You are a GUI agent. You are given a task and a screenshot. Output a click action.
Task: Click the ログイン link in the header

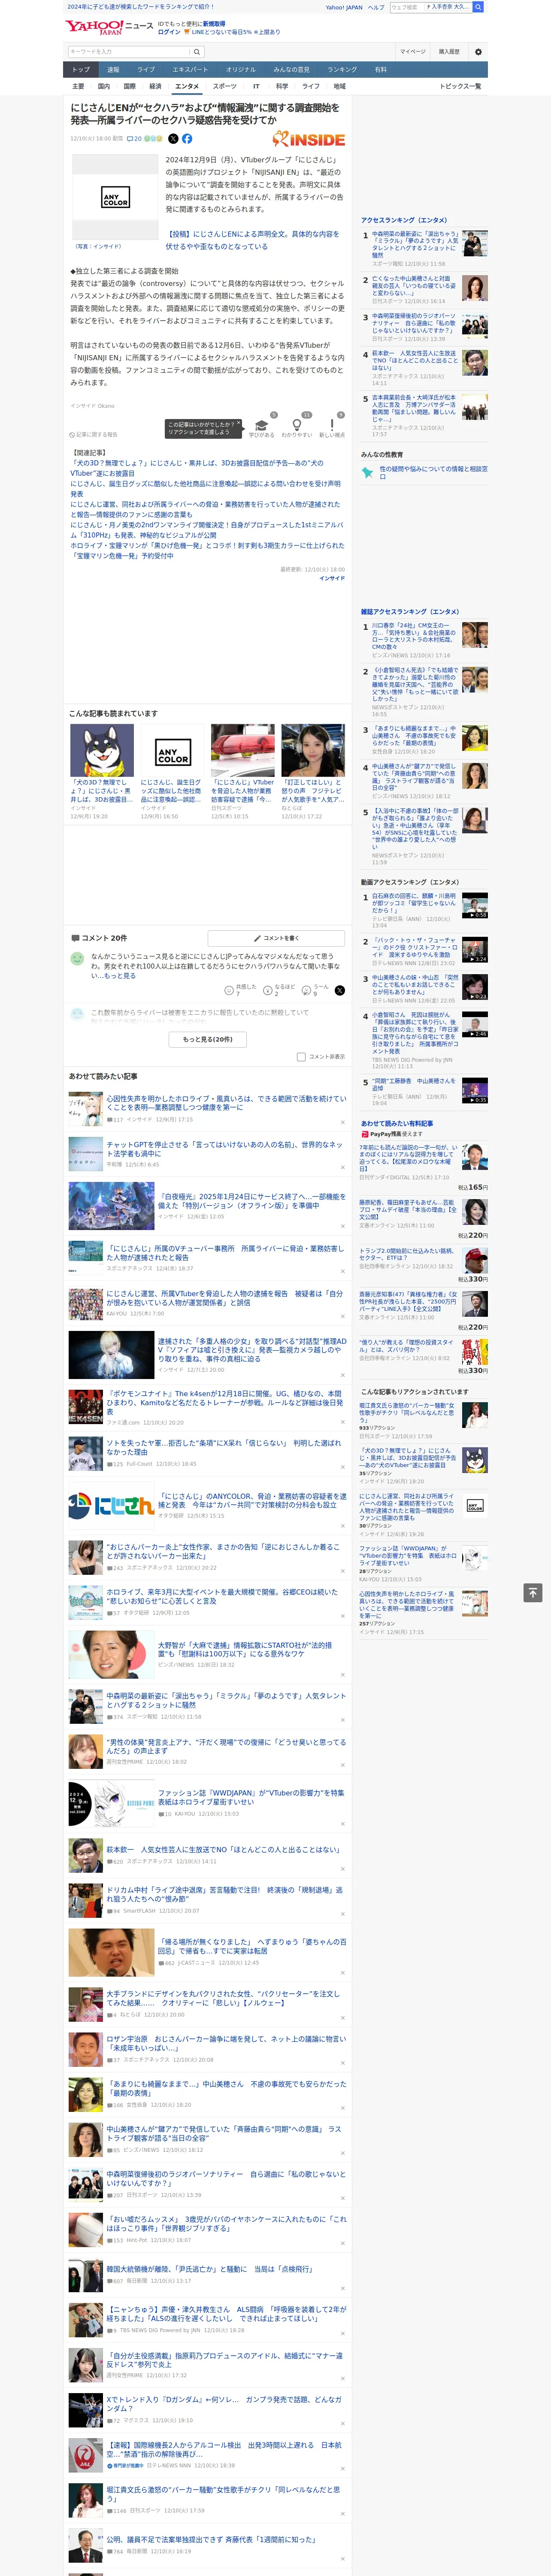tap(169, 32)
